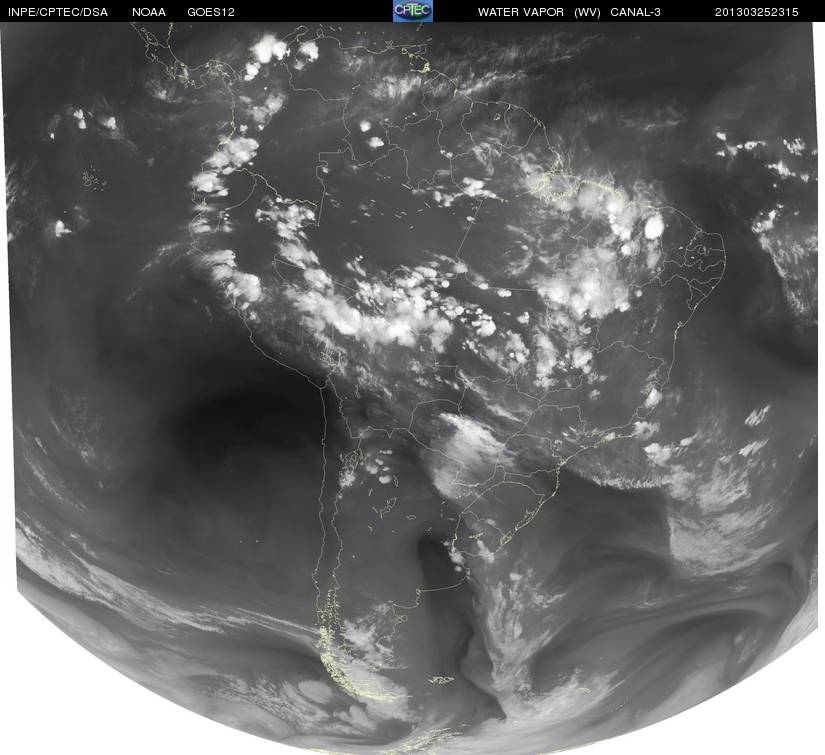Click the INPE/CPTEC/DSA header text
Viewport: 825px width, 755px height.
click(x=58, y=12)
